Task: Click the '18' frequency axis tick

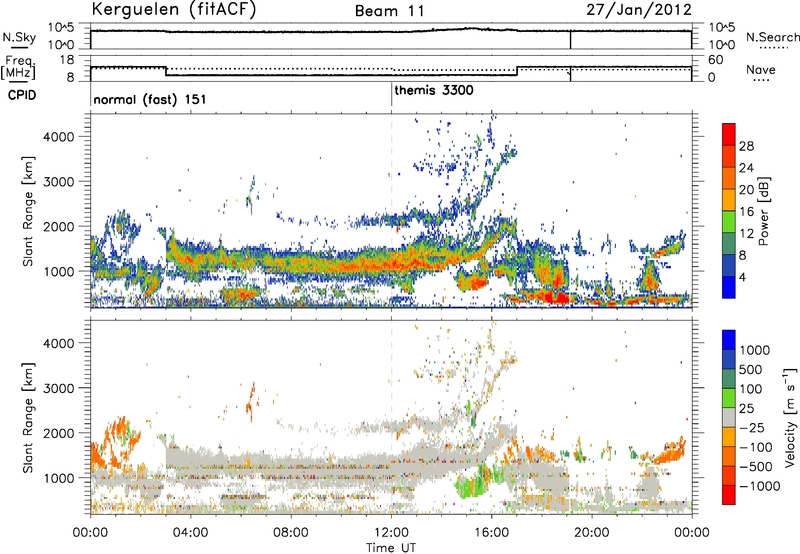Action: click(67, 60)
